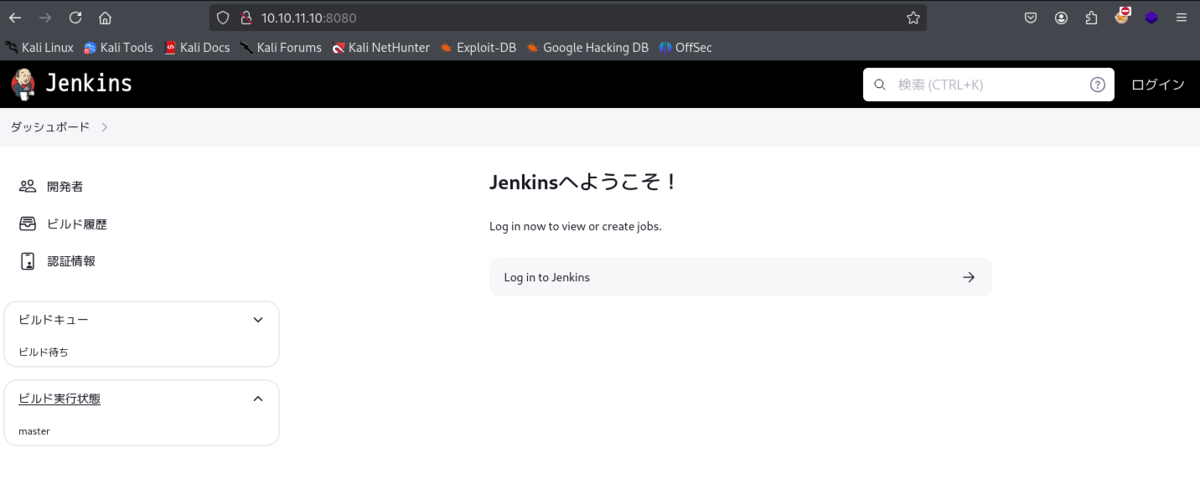This screenshot has height=489, width=1200.
Task: Click the Jenkins butler logo
Action: [x=23, y=84]
